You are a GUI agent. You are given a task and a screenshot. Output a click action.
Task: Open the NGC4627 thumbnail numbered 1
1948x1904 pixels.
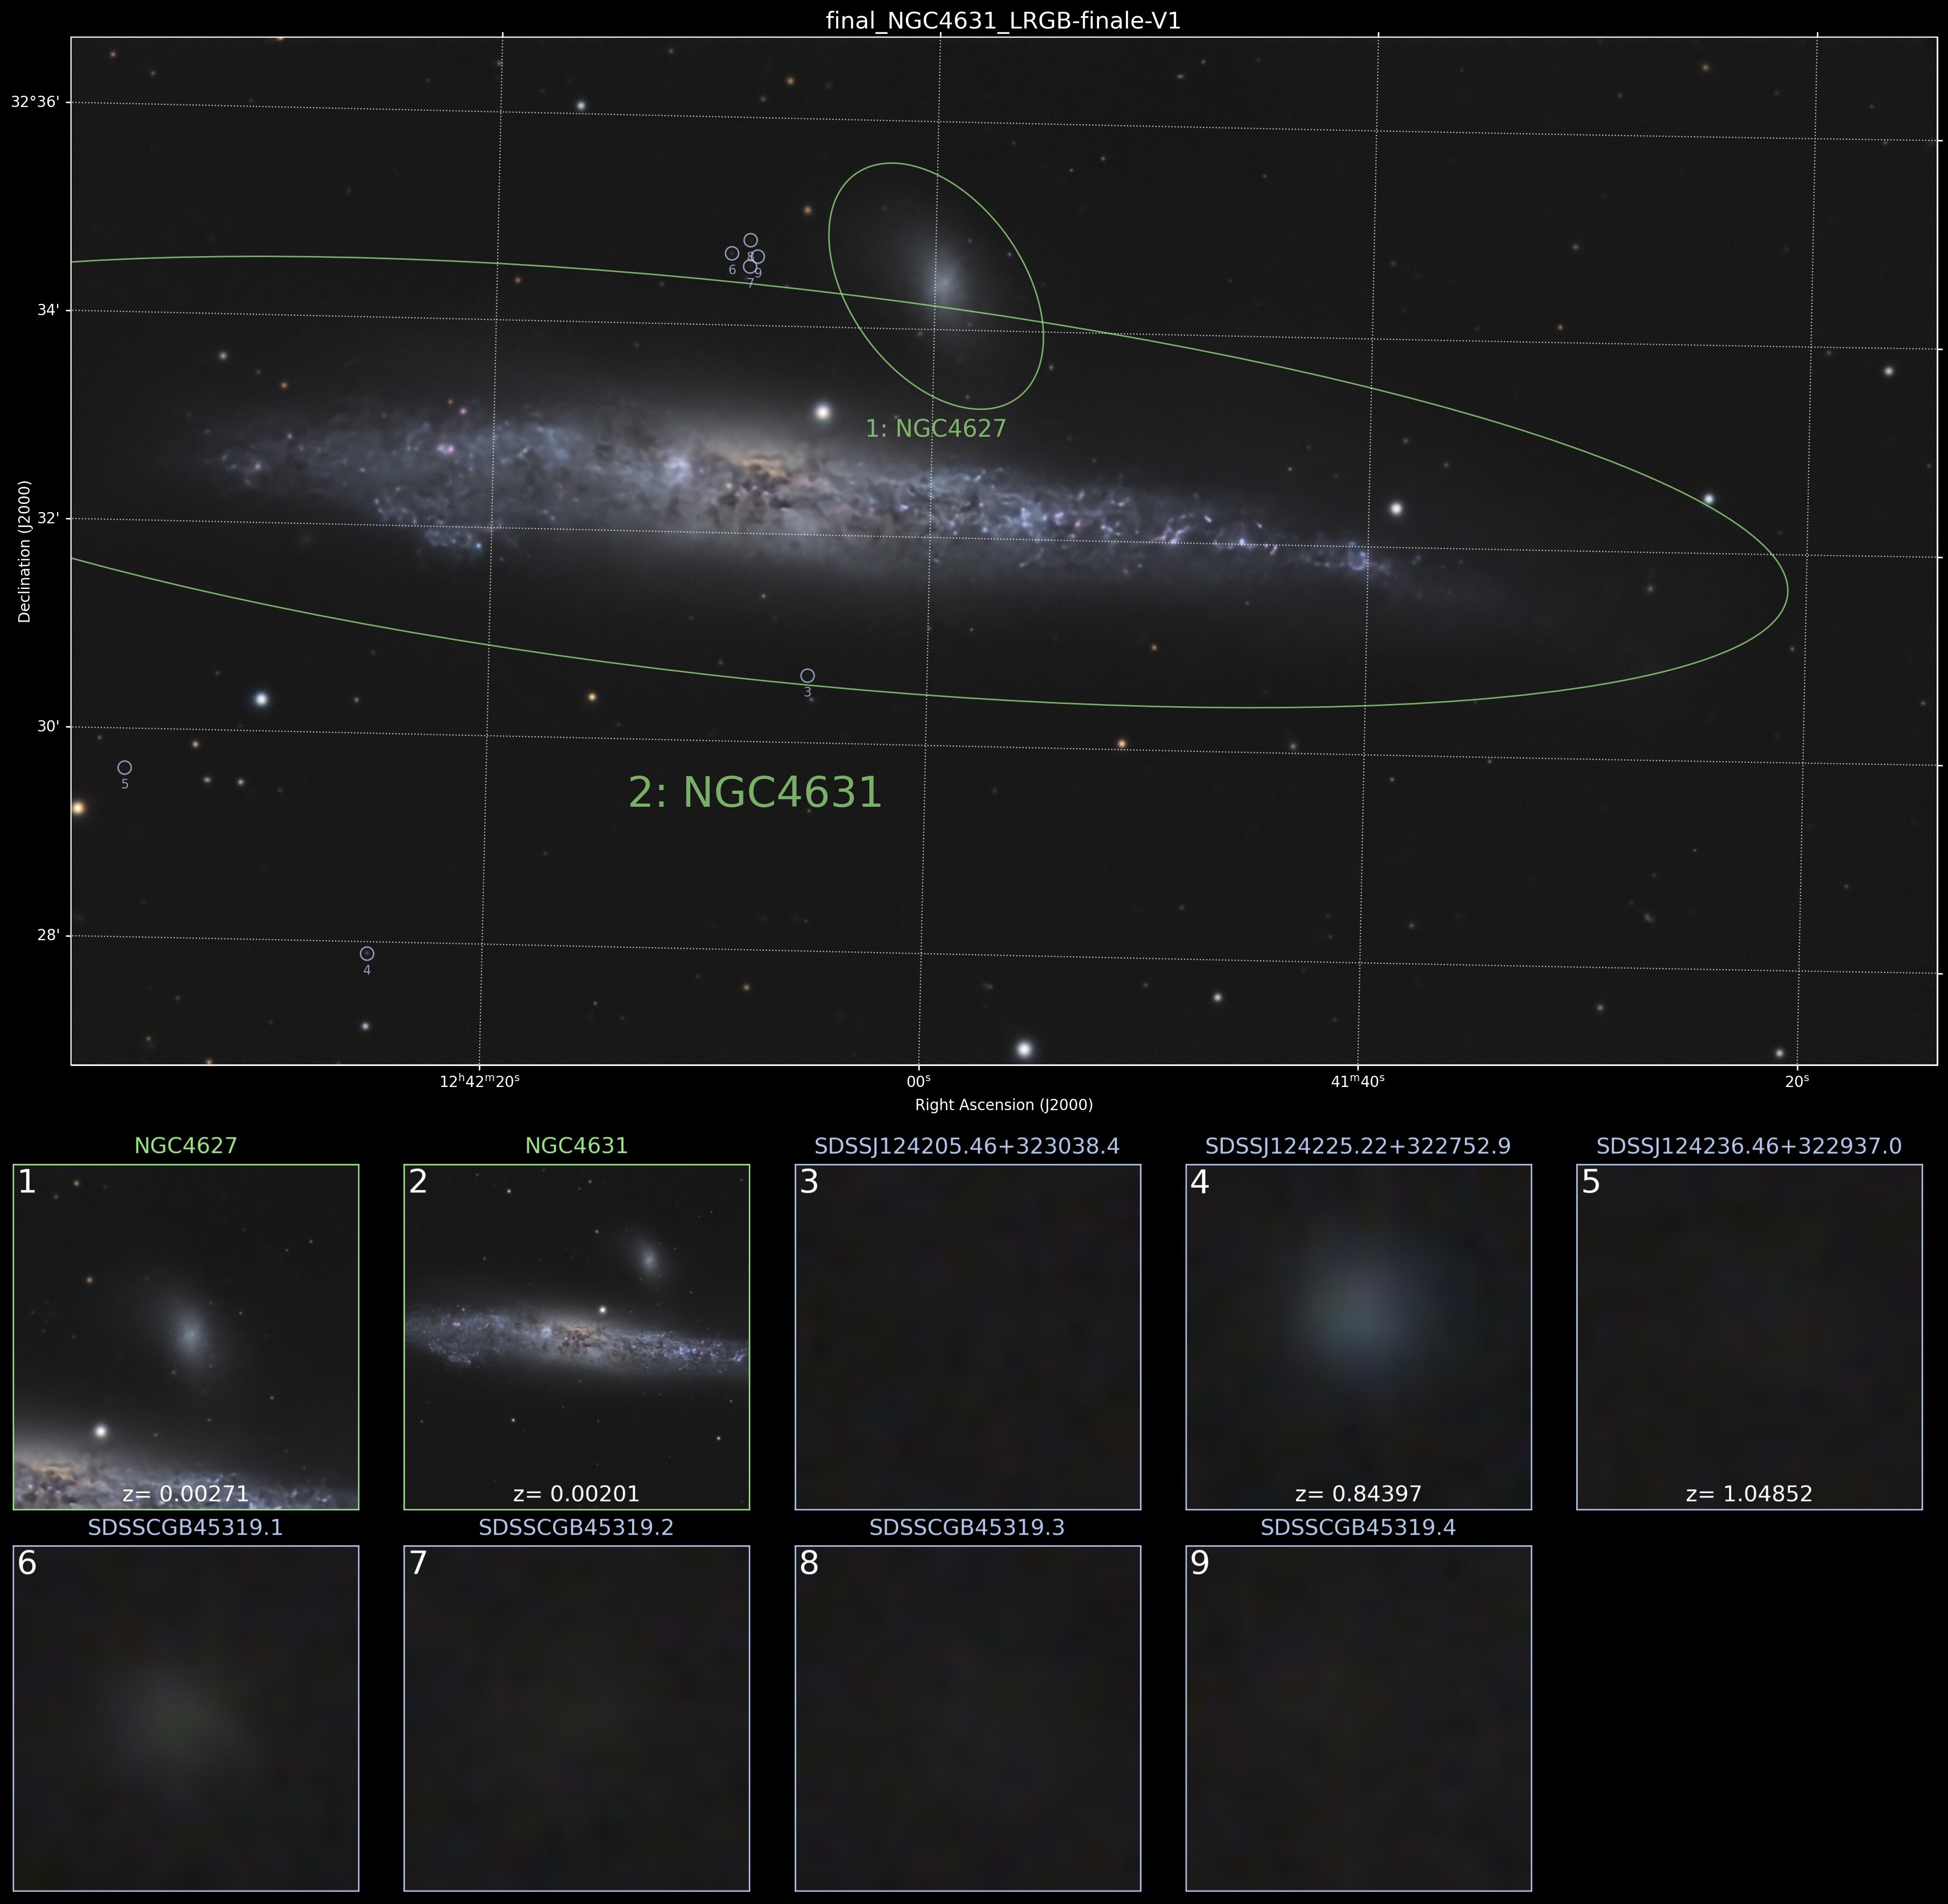coord(186,1337)
